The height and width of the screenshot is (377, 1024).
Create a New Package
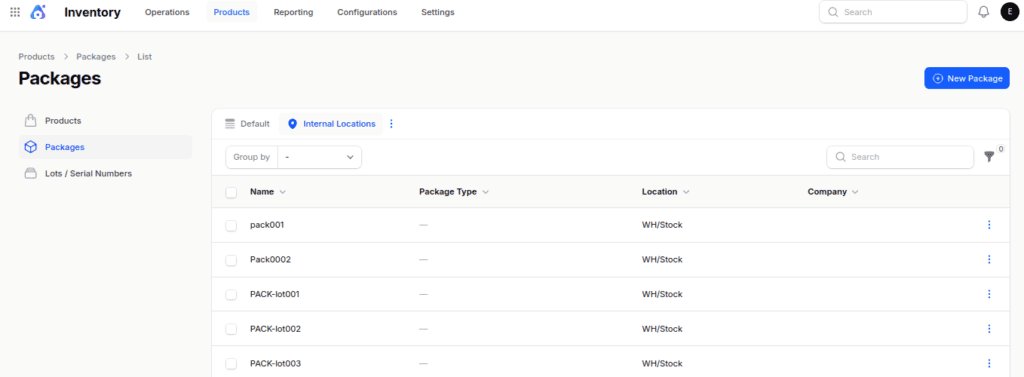967,78
